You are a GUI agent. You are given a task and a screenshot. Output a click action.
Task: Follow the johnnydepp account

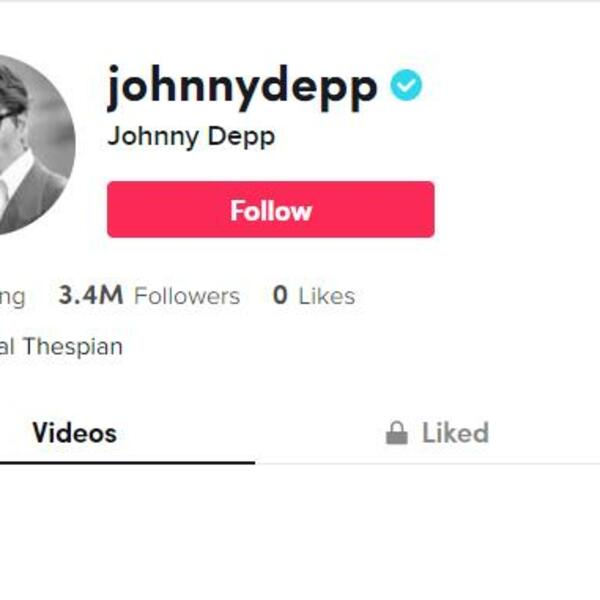(x=271, y=209)
